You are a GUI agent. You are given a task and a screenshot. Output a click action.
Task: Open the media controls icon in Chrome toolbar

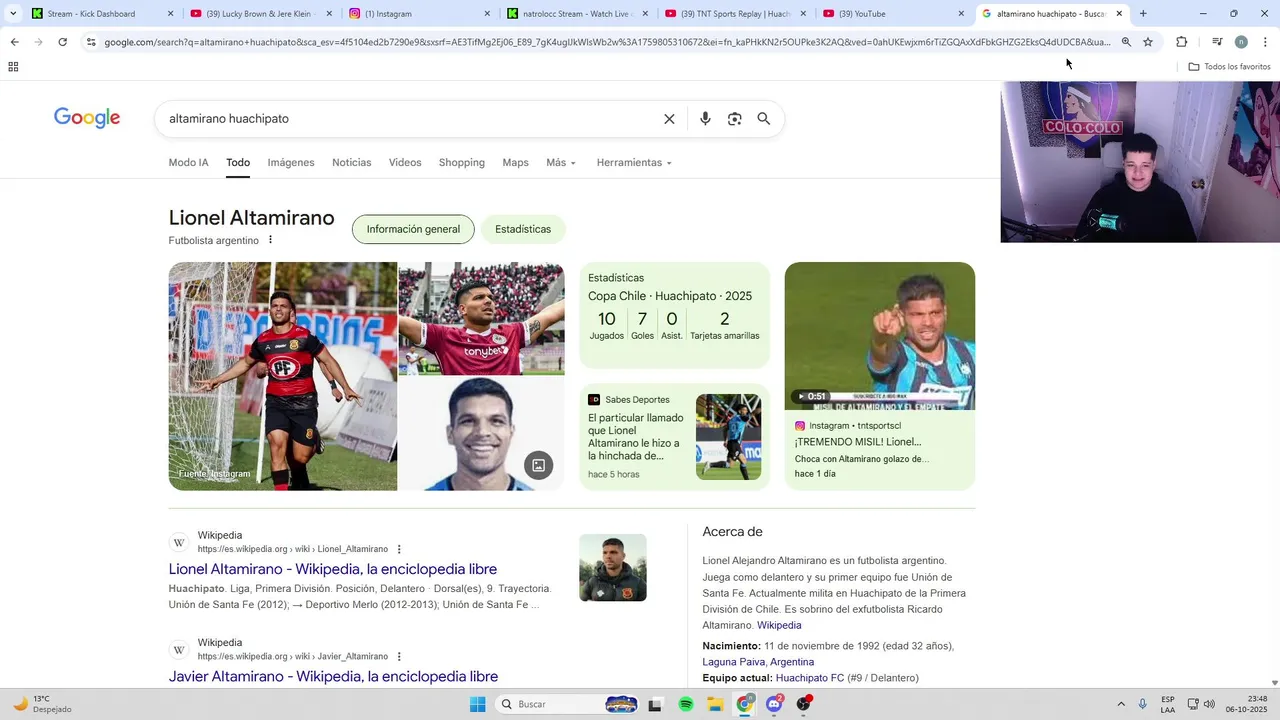[x=1217, y=42]
